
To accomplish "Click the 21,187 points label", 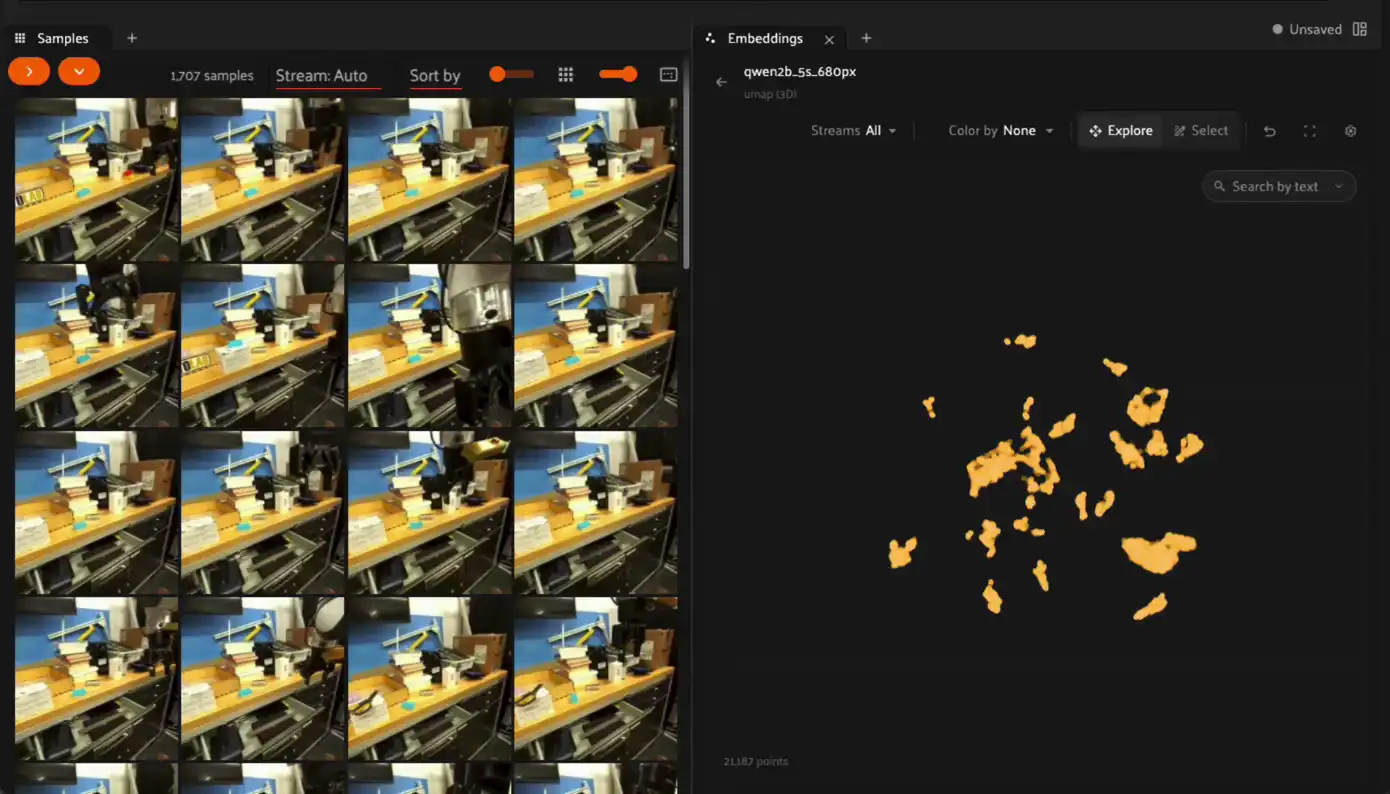I will click(756, 762).
